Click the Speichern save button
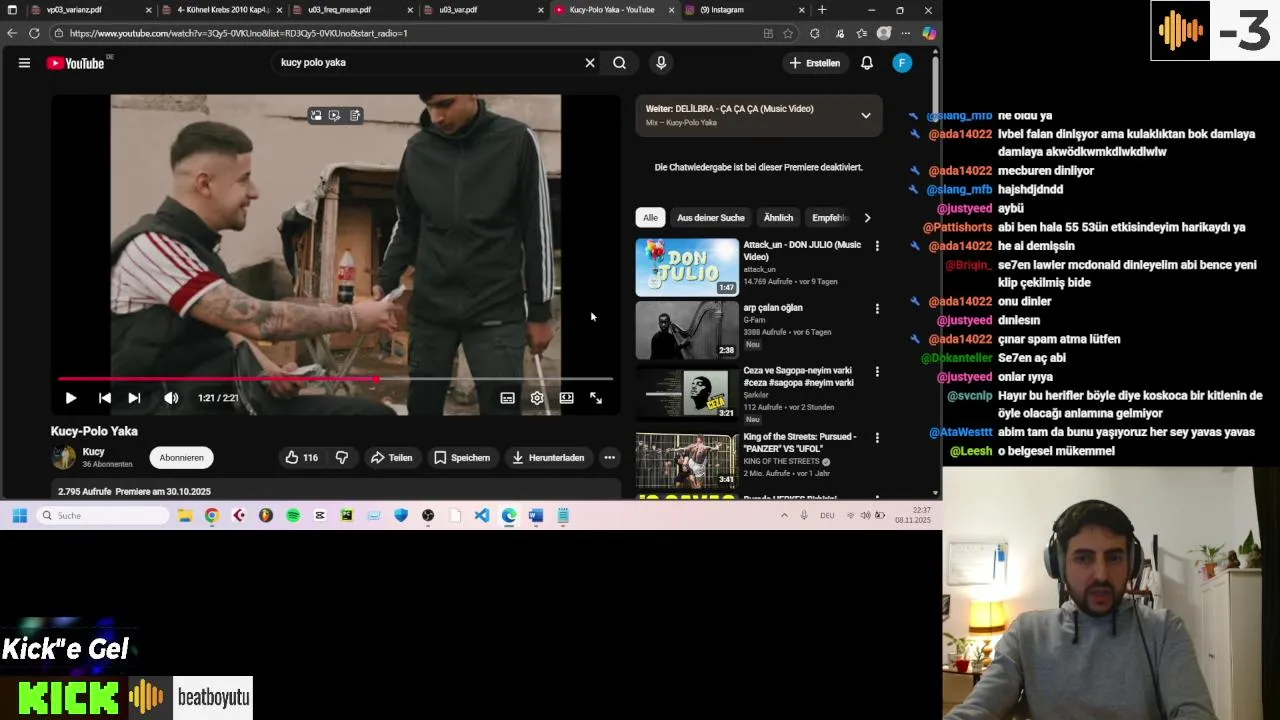This screenshot has width=1280, height=720. point(461,458)
